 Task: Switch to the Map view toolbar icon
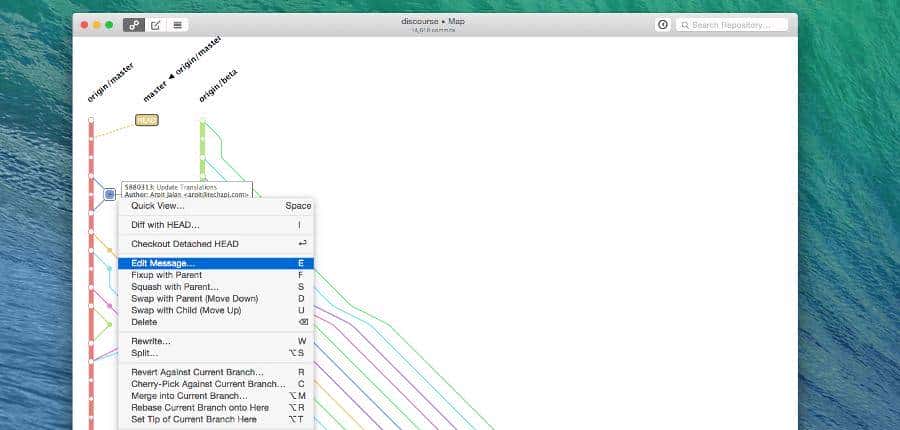(x=134, y=25)
